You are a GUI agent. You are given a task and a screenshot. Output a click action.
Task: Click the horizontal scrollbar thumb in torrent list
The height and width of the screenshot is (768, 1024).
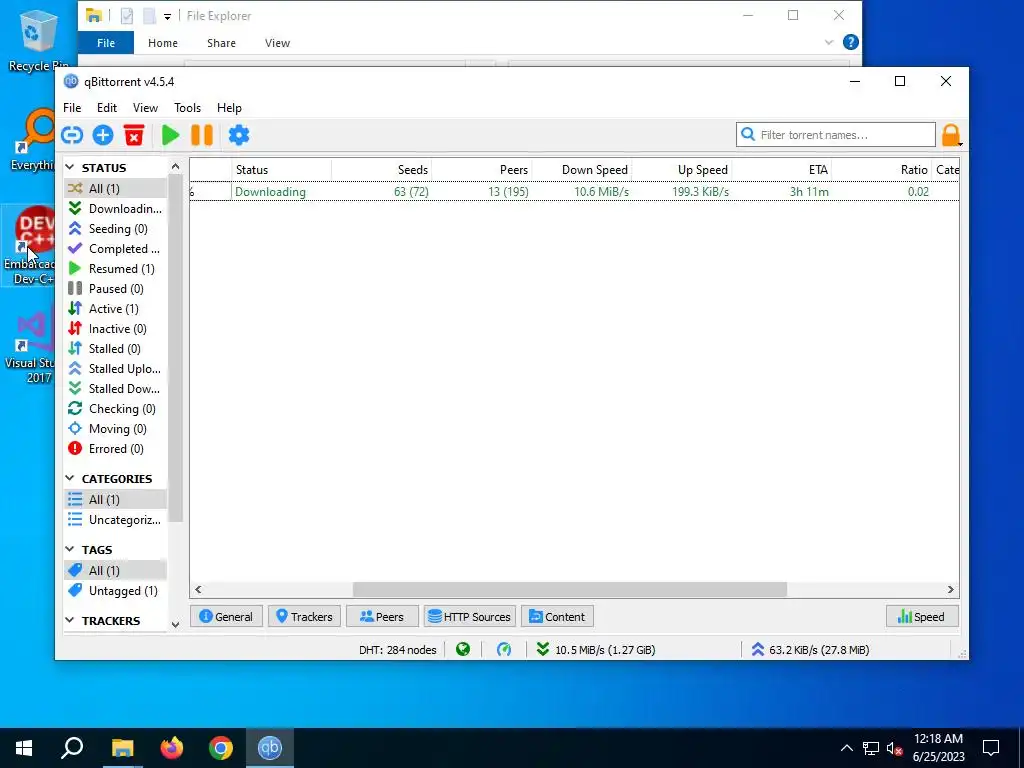[x=569, y=590]
